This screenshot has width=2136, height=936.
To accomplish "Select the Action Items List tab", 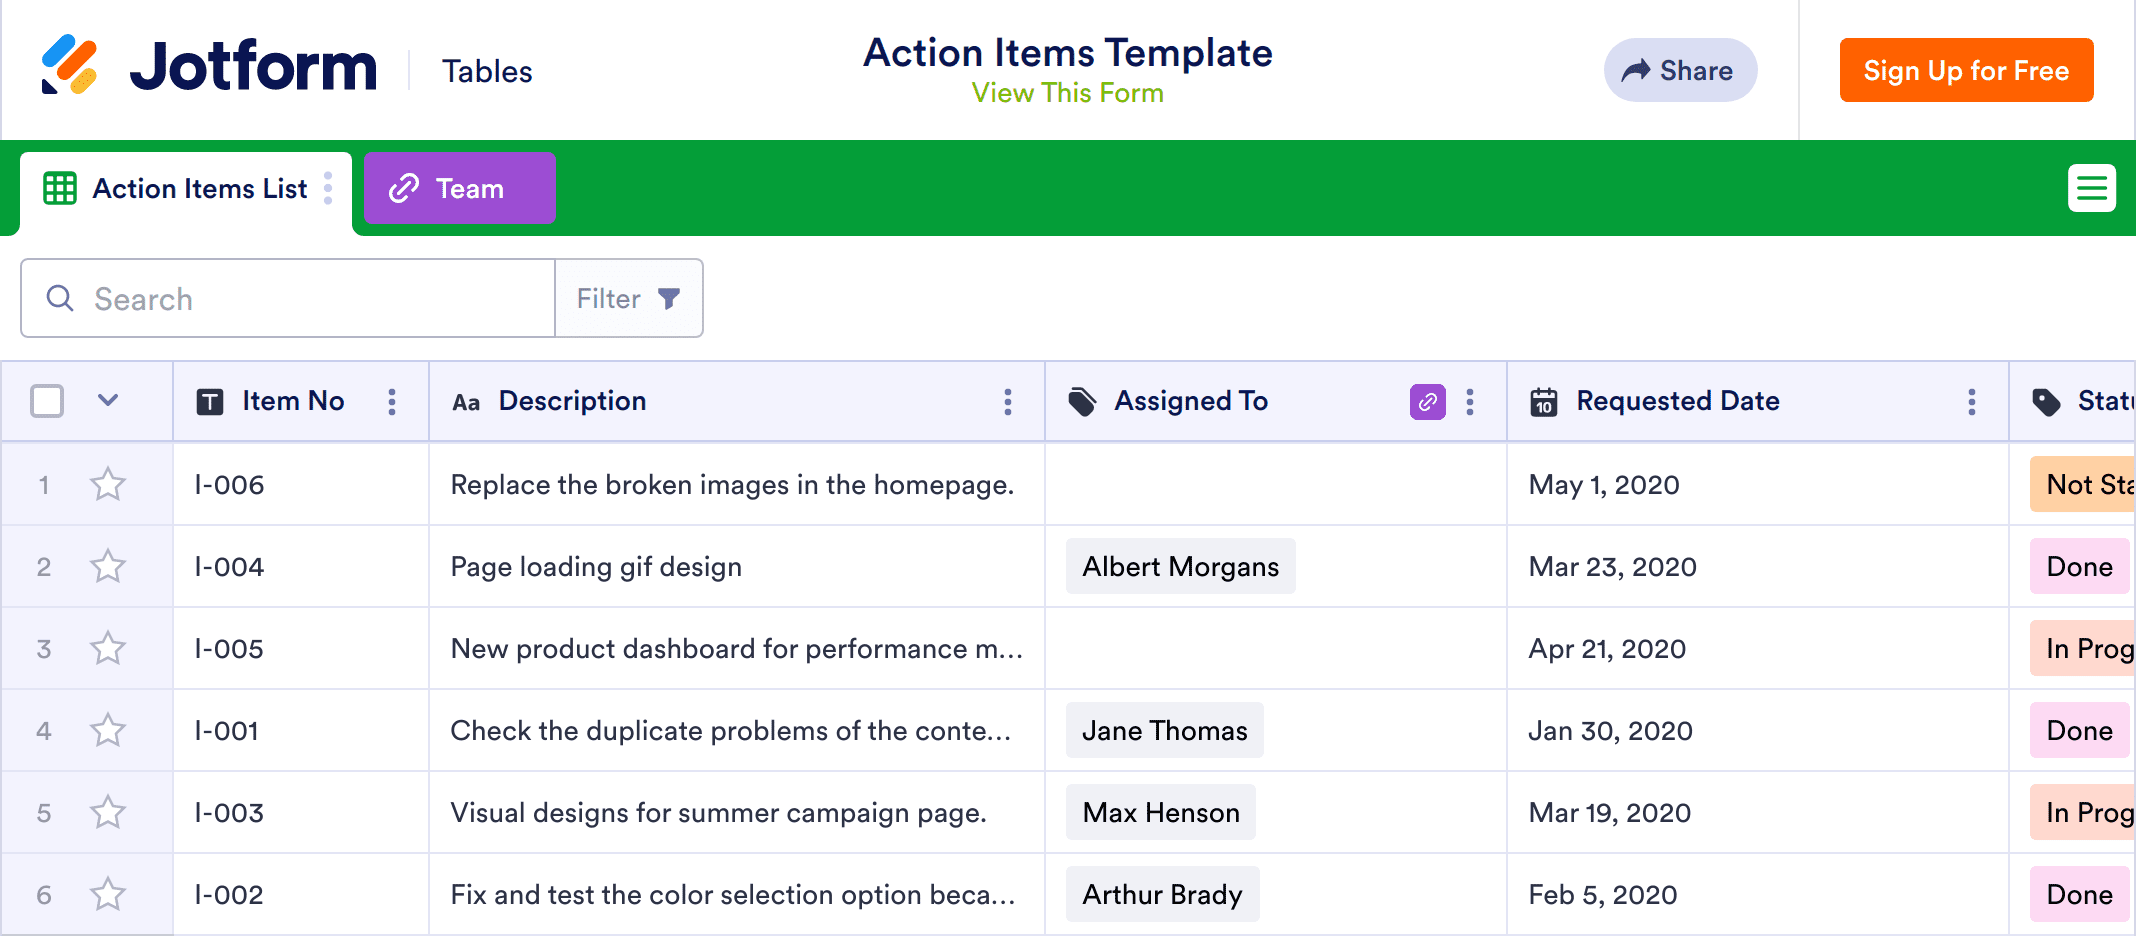I will pyautogui.click(x=199, y=189).
